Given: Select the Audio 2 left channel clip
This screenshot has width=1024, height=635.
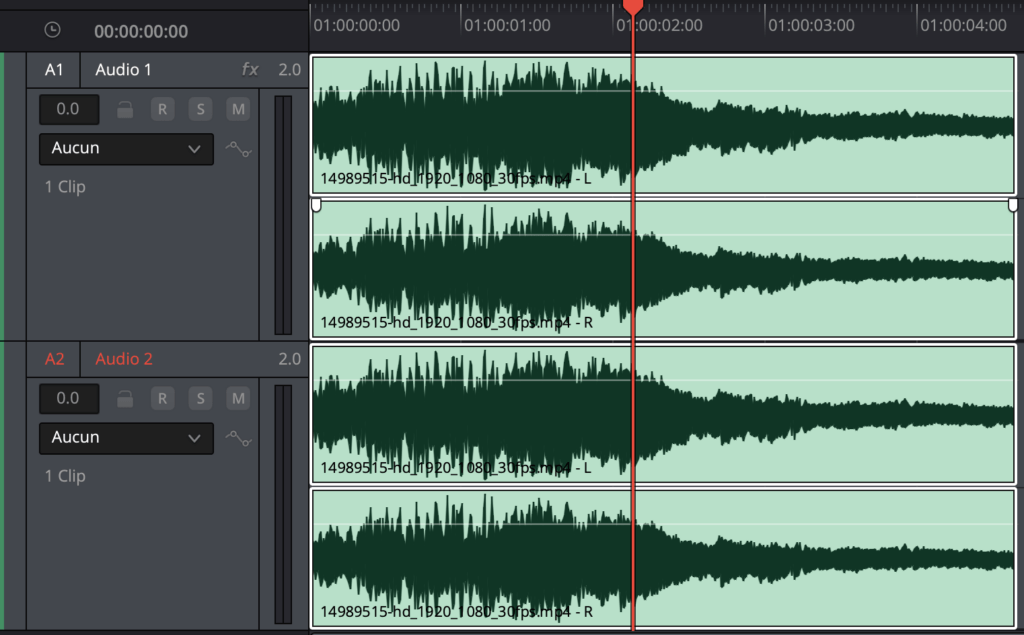Looking at the screenshot, I should click(x=663, y=414).
